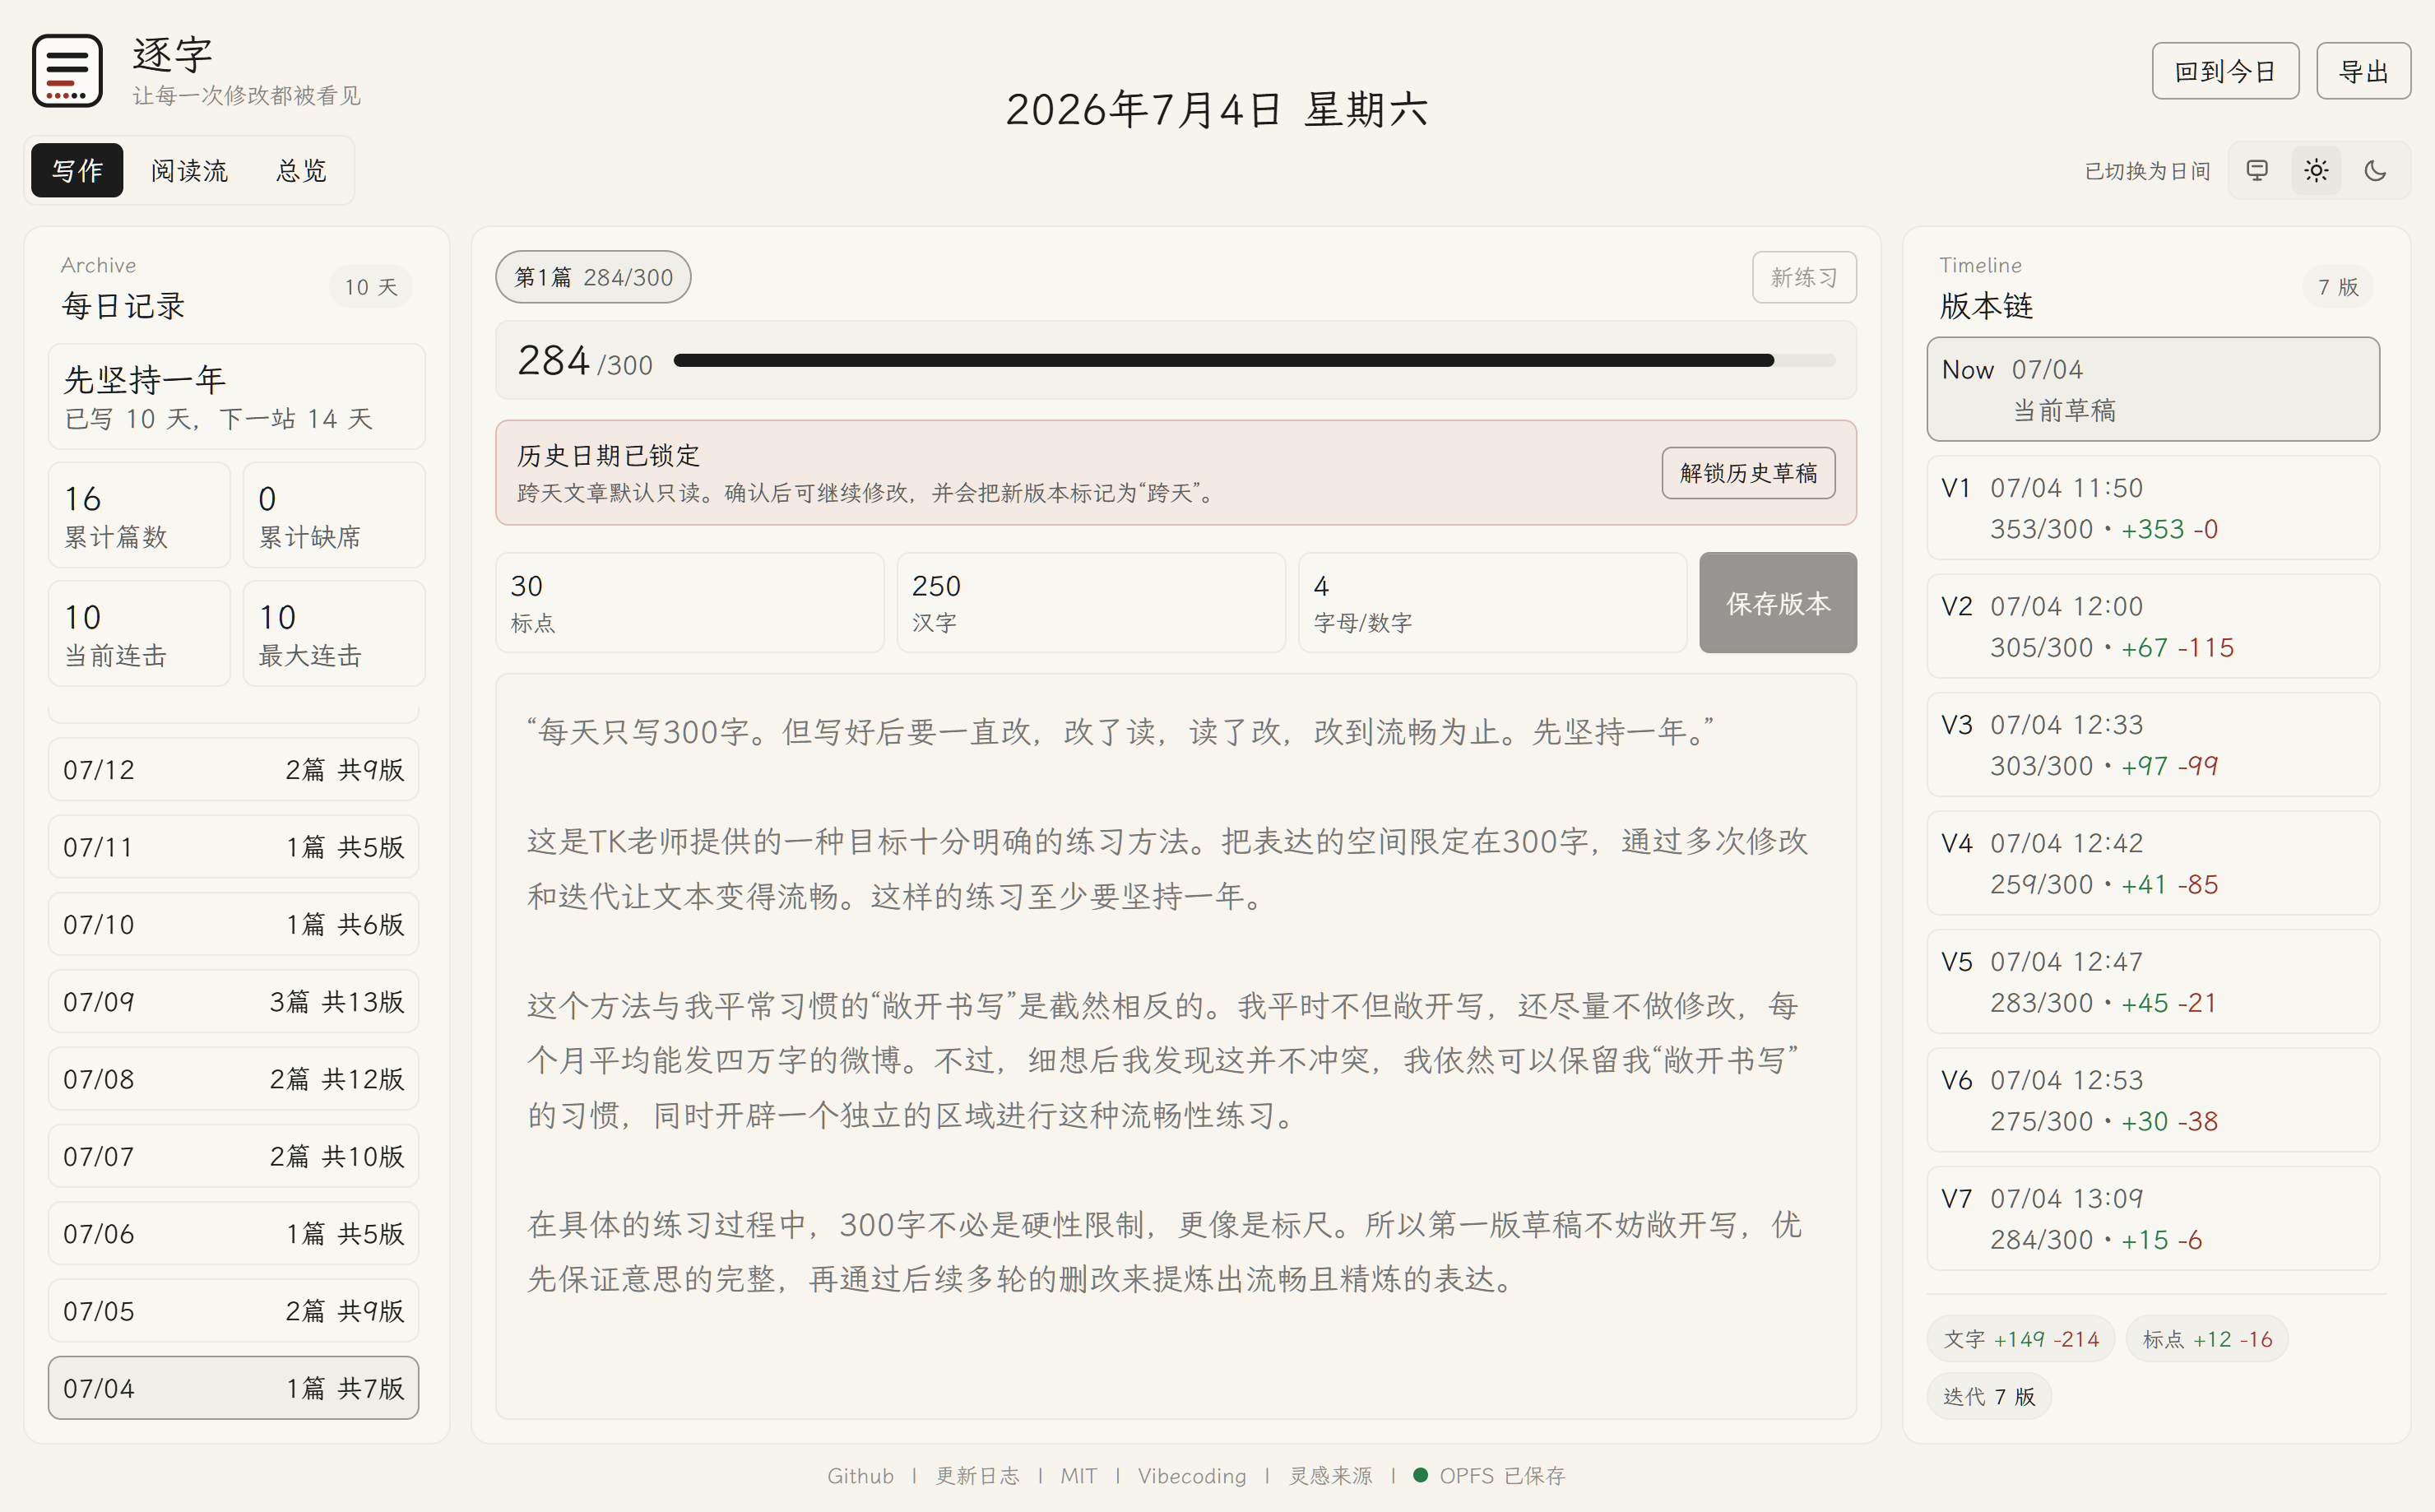Screen dimensions: 2435x1512
Task: Select the dark mode moon icon
Action: [x=2375, y=170]
